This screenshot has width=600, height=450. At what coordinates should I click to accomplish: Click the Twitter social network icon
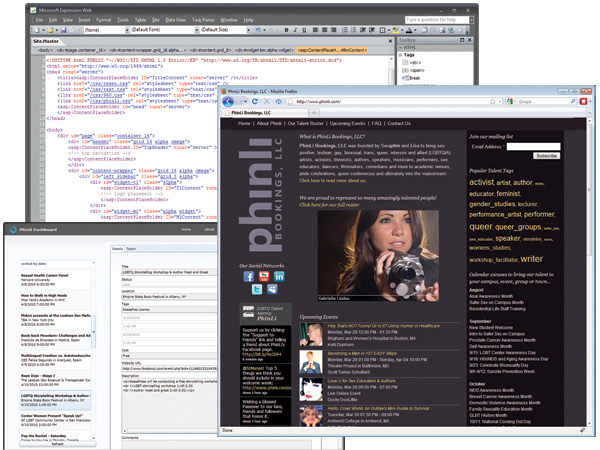click(257, 289)
